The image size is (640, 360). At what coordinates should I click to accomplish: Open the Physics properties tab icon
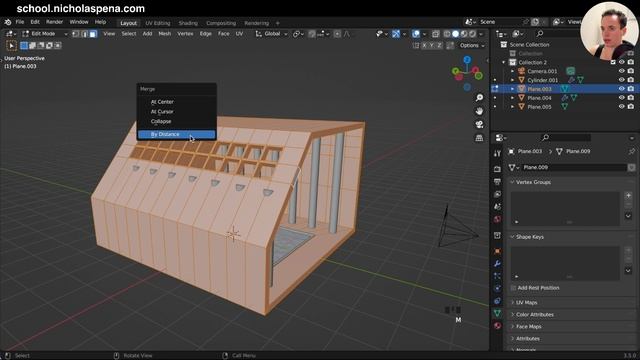coord(497,289)
